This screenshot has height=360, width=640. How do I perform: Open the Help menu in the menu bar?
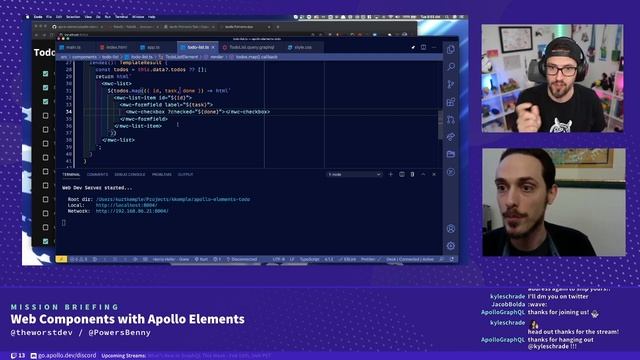(x=151, y=17)
